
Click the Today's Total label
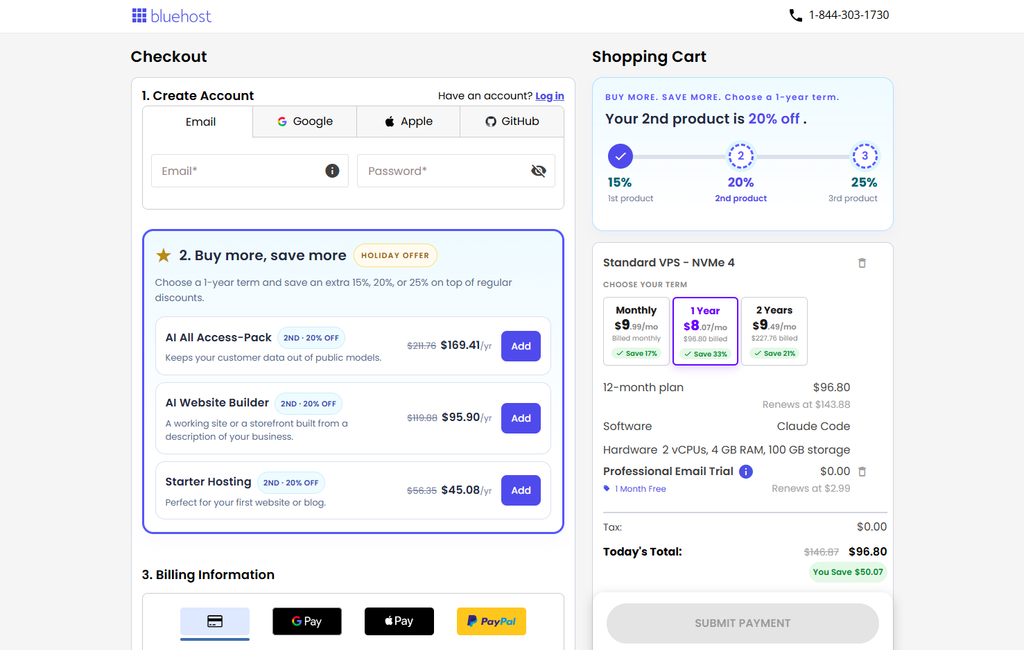[642, 551]
